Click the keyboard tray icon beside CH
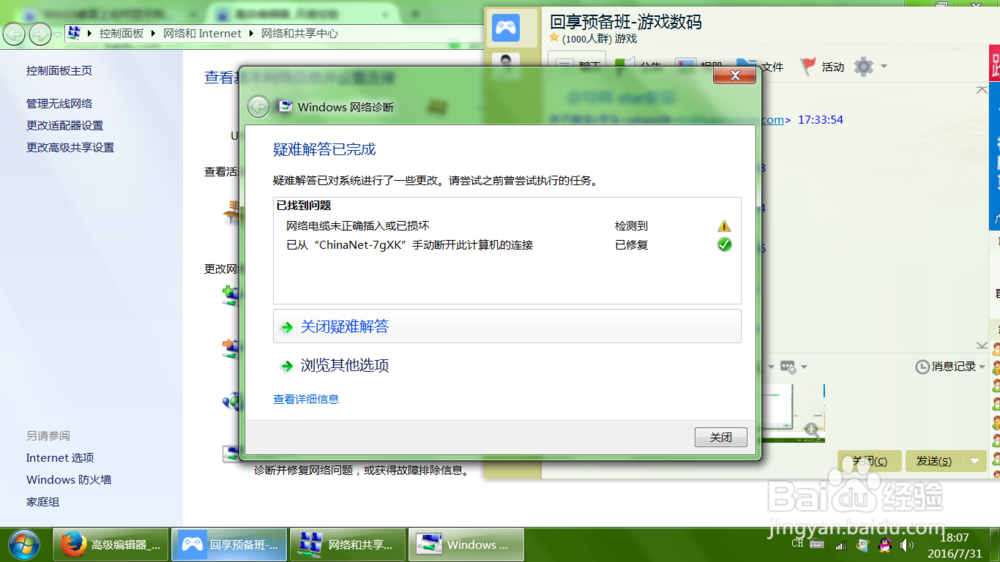 (817, 545)
